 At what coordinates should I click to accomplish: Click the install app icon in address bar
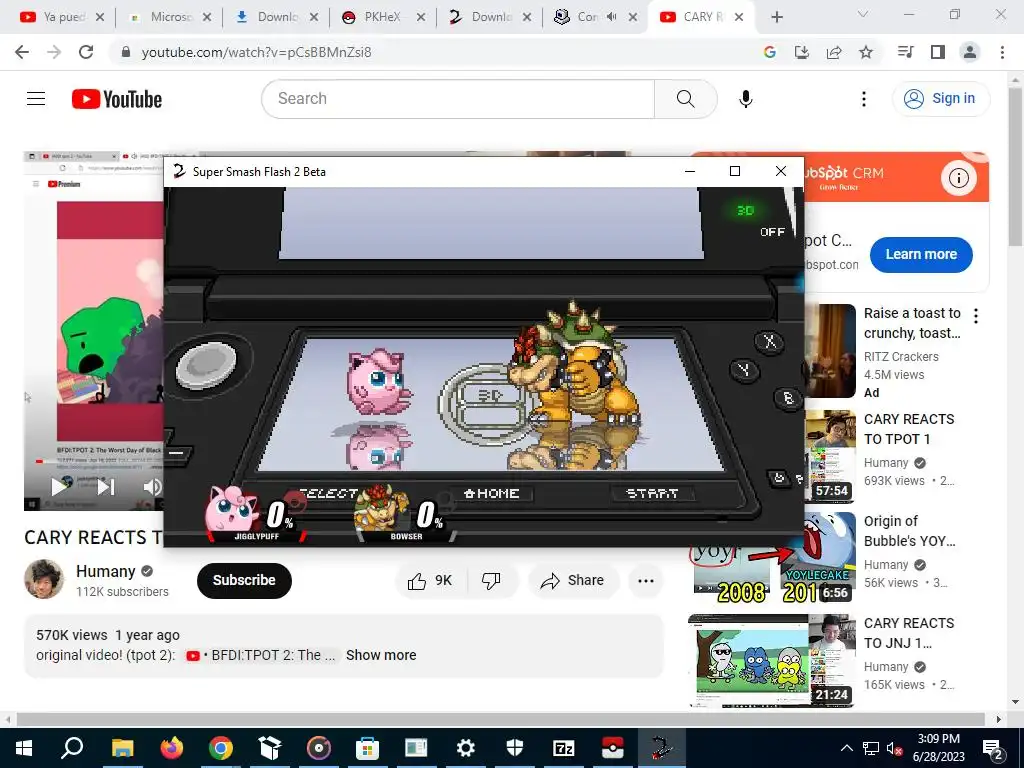pos(802,52)
